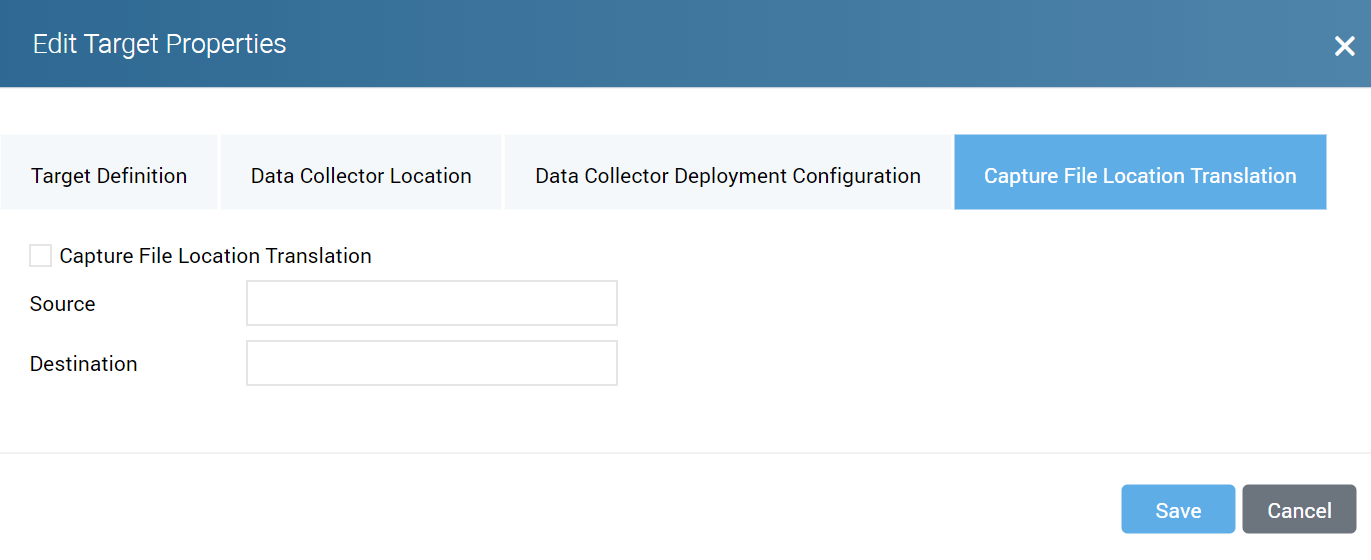The image size is (1371, 560).
Task: Open the Data Collector Location tab
Action: [x=361, y=176]
